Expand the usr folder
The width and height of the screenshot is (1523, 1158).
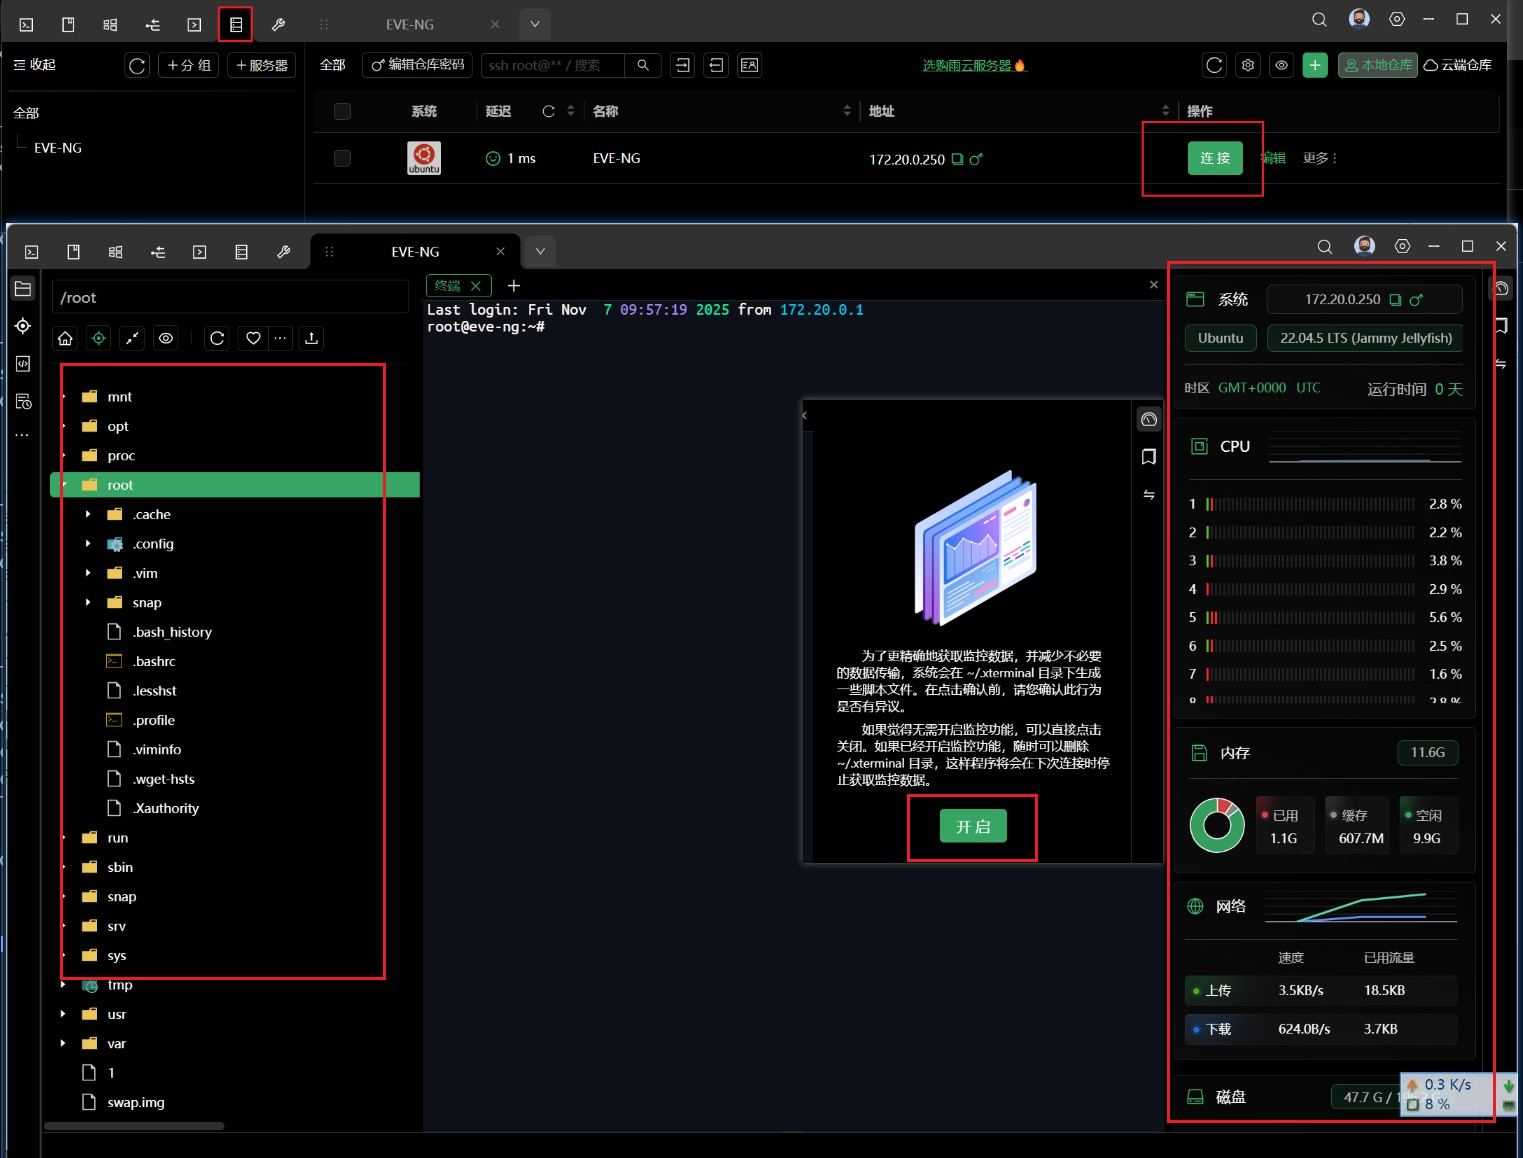coord(63,1014)
